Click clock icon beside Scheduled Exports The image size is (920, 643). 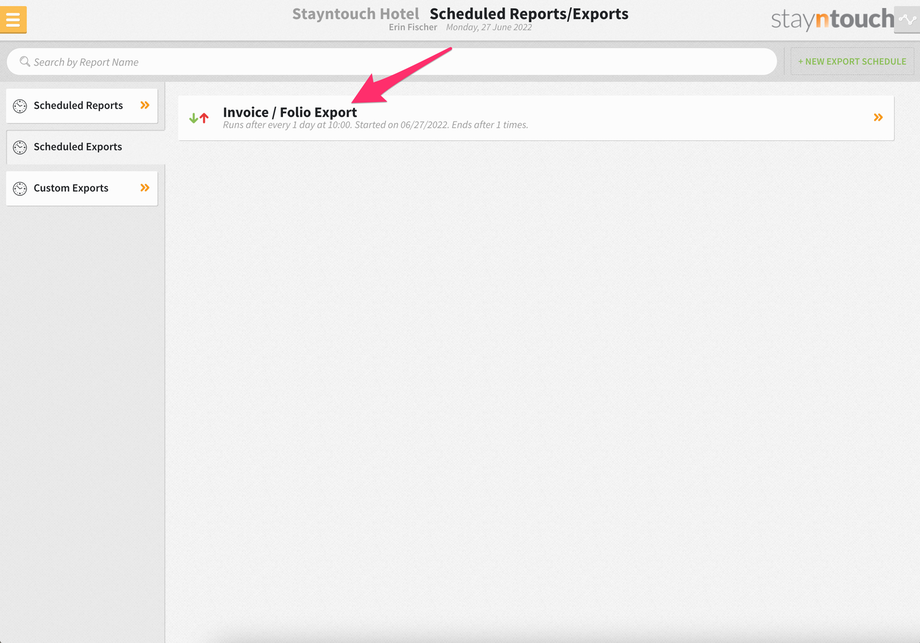(x=20, y=147)
